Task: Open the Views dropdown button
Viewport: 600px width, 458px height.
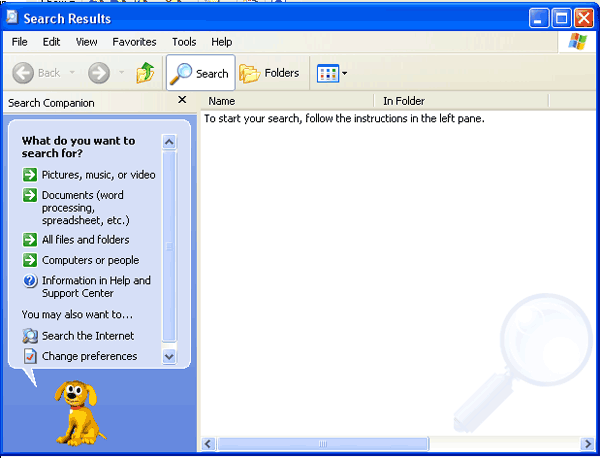Action: [332, 73]
